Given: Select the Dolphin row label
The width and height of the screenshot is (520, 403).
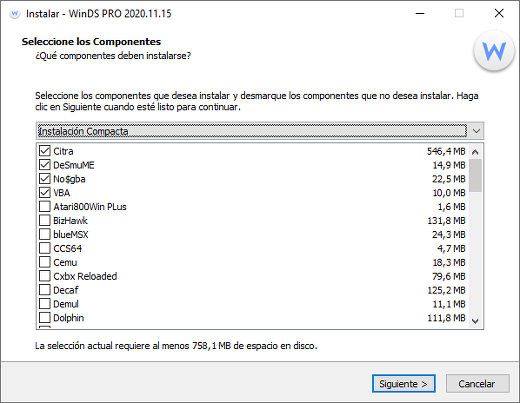Looking at the screenshot, I should click(69, 318).
